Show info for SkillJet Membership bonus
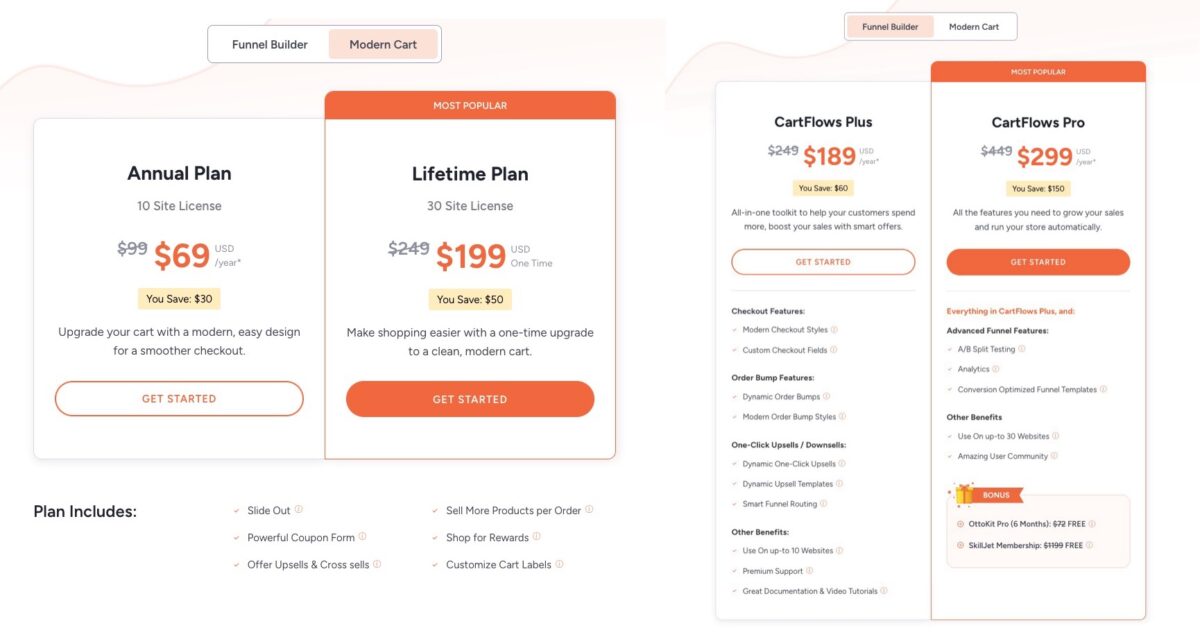 (1091, 545)
